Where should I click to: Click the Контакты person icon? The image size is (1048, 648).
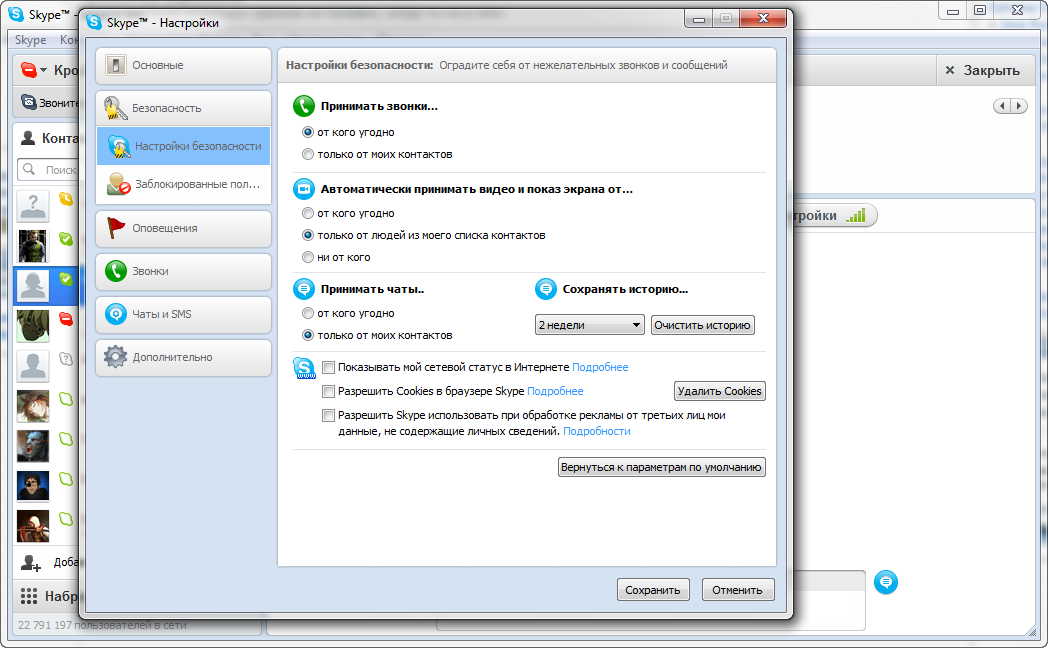tap(28, 138)
